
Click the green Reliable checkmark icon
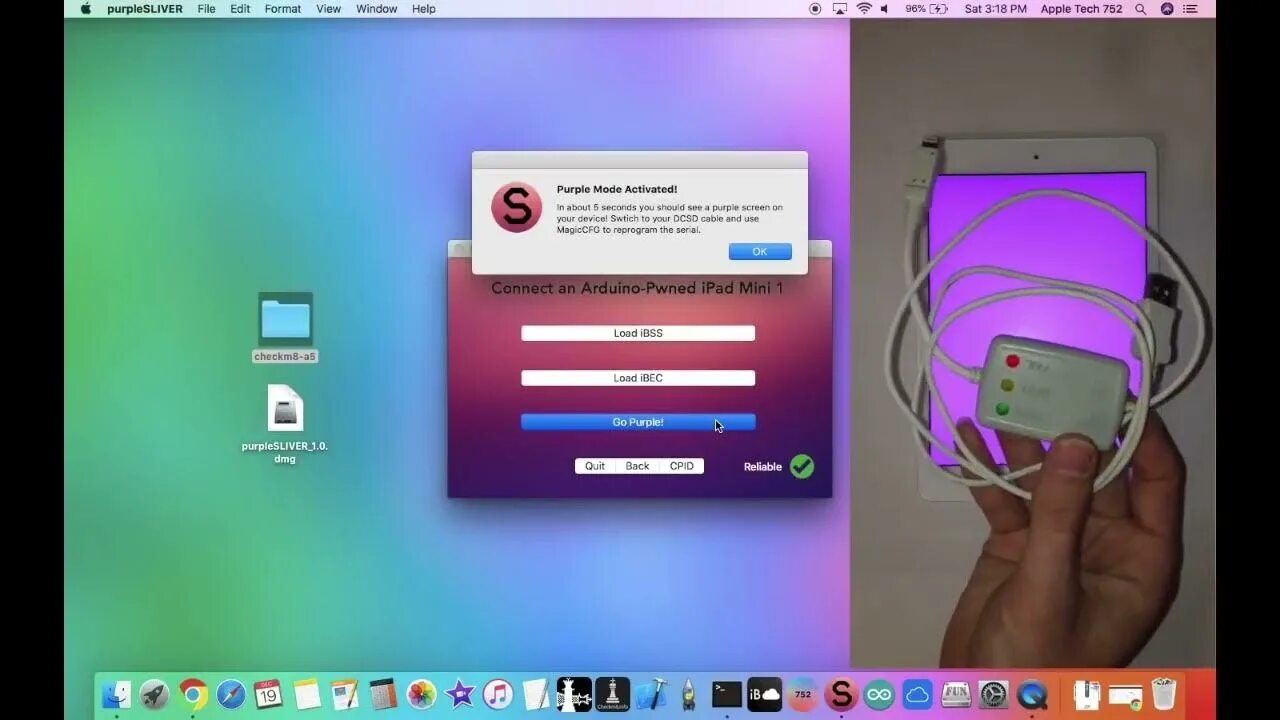coord(802,466)
